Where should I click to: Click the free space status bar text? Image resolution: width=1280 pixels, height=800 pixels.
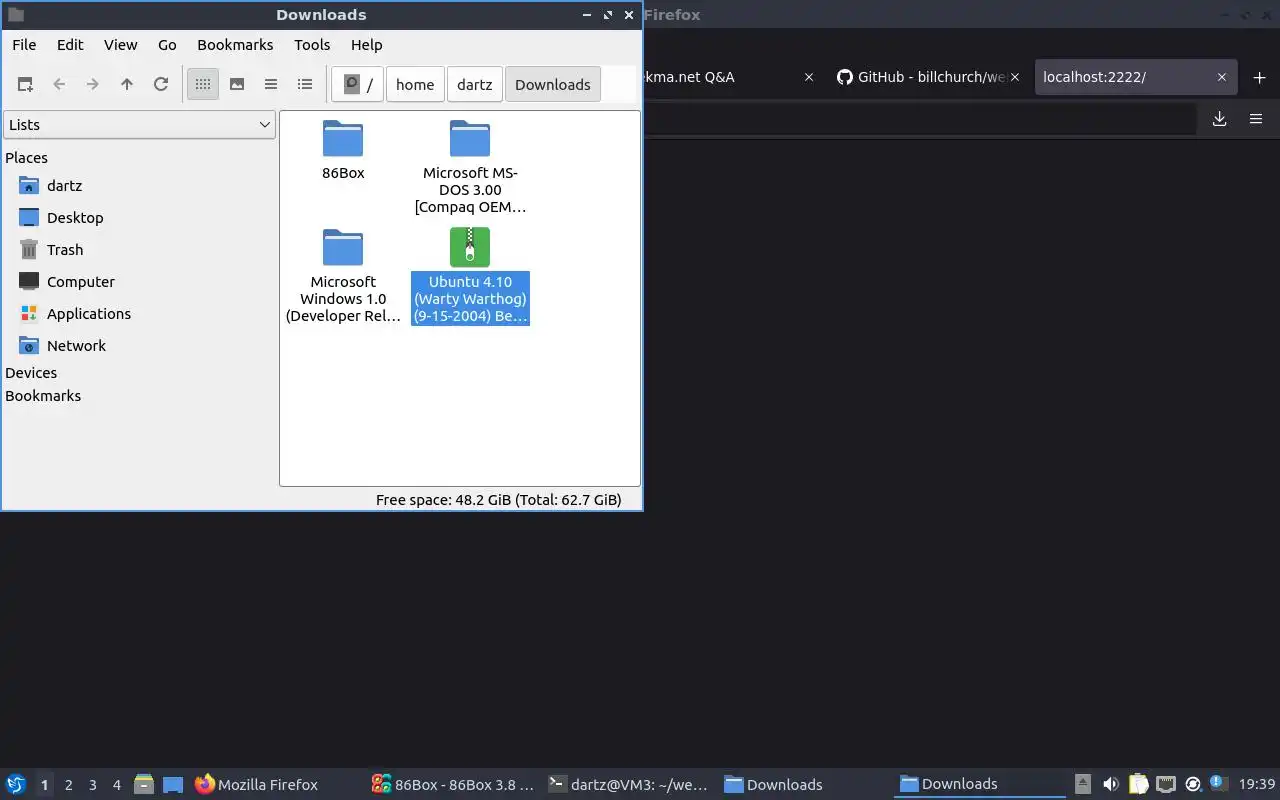pyautogui.click(x=498, y=500)
